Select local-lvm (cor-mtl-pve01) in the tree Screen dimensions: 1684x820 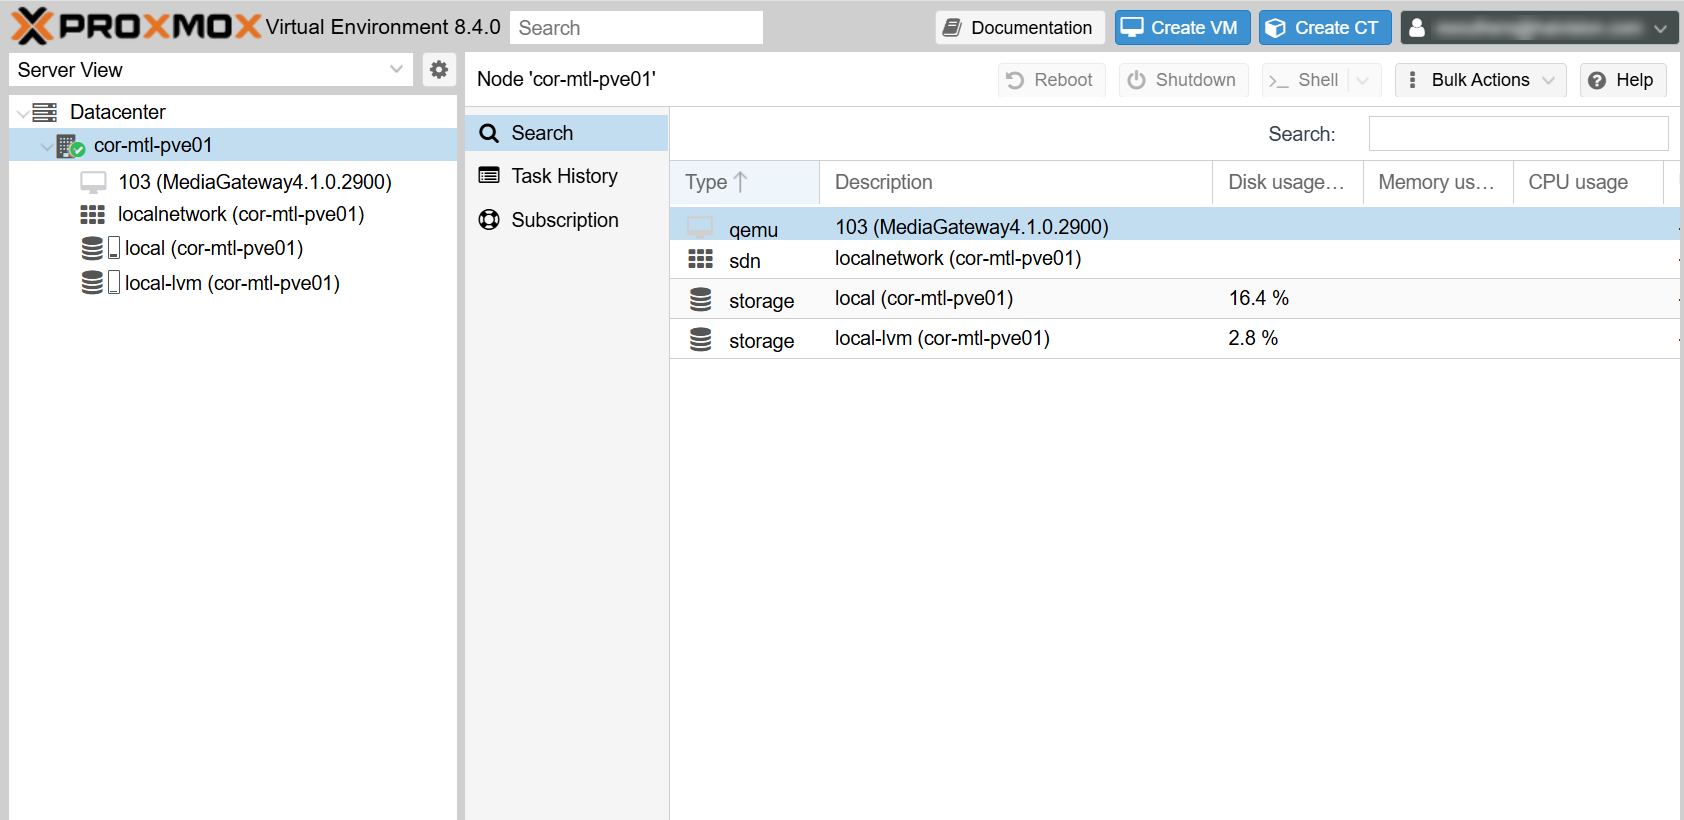click(x=232, y=283)
